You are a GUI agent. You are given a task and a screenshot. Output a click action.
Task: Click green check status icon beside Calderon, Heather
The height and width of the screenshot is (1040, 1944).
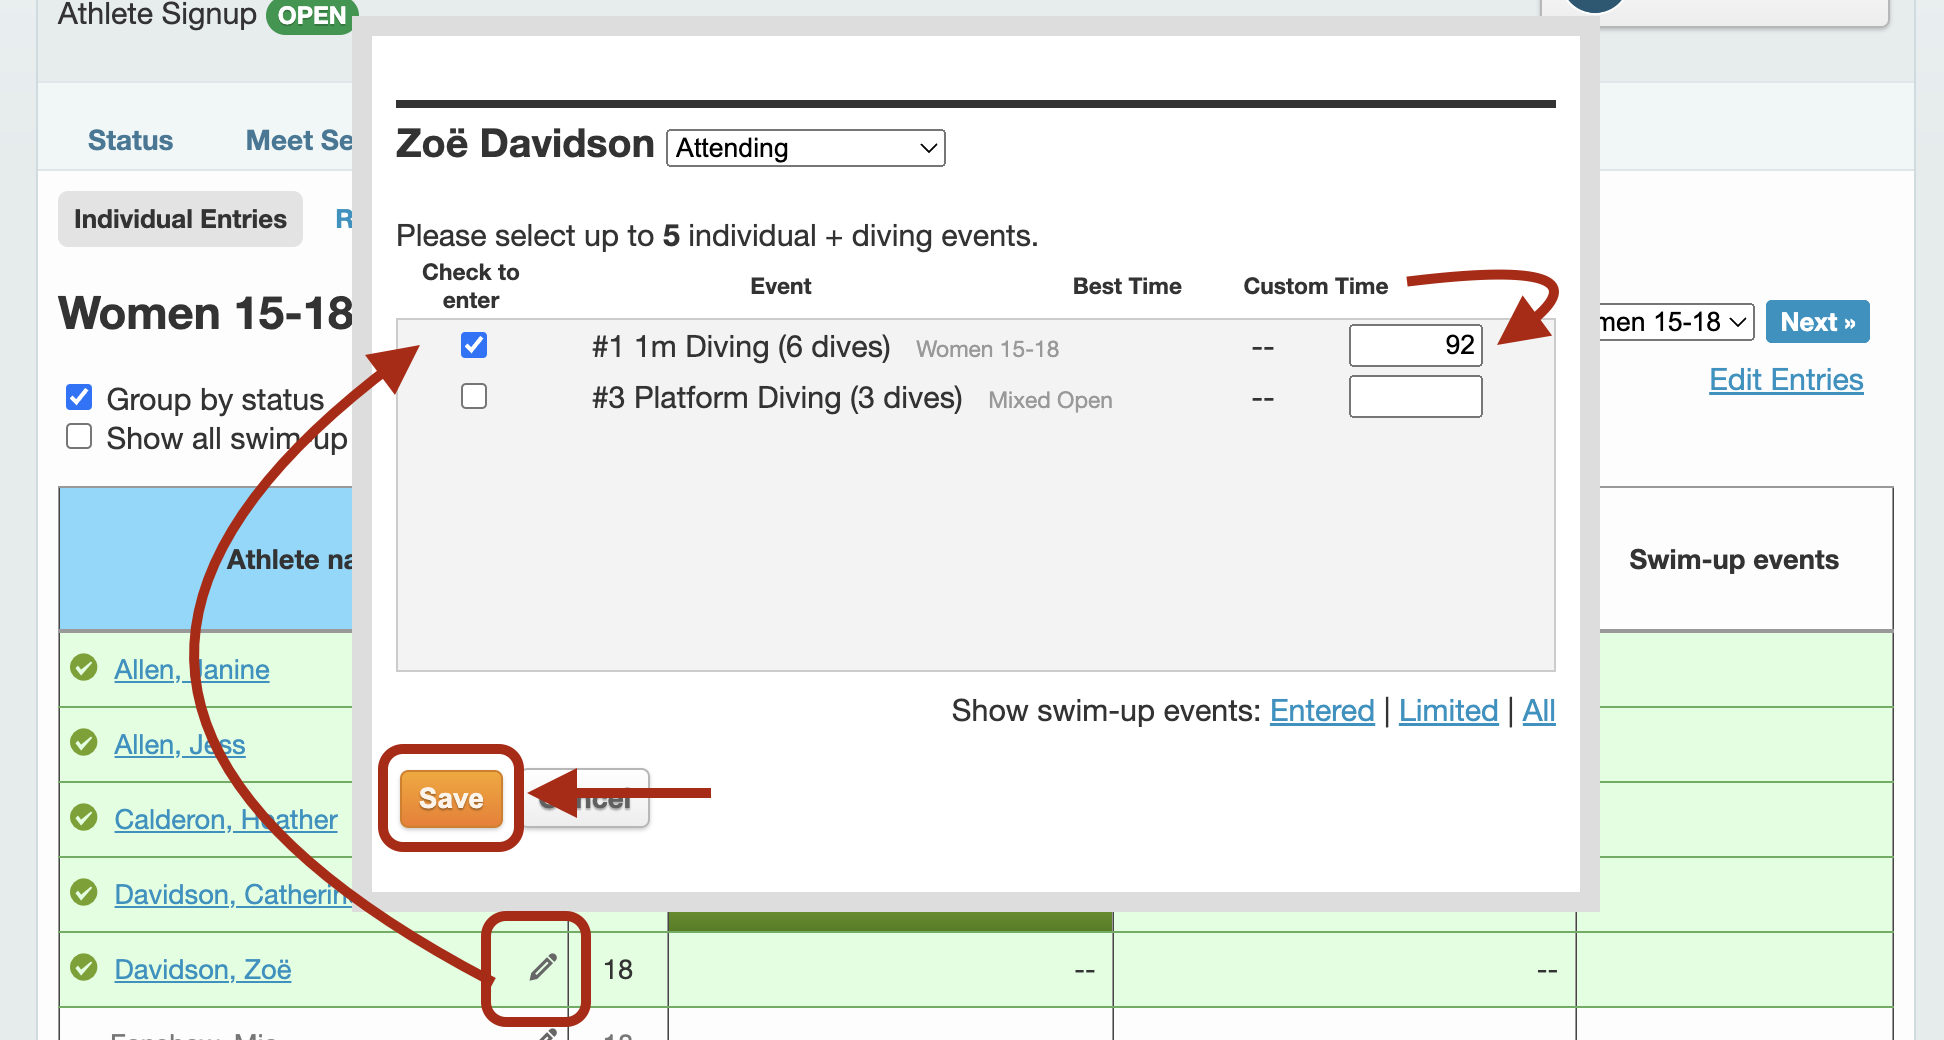pos(84,817)
